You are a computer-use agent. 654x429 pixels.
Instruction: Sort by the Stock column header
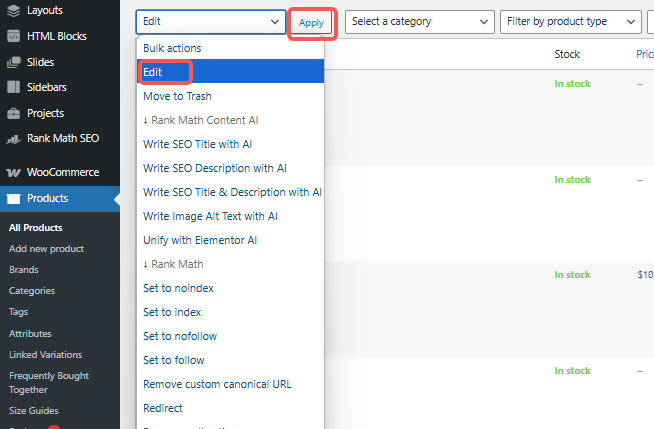pyautogui.click(x=567, y=54)
